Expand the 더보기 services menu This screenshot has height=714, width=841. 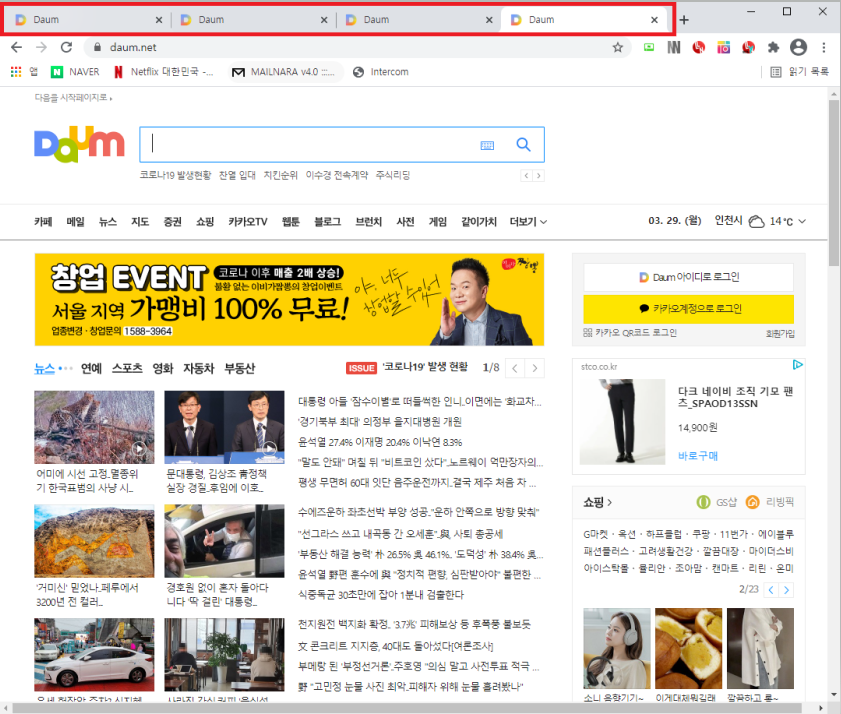coord(528,222)
